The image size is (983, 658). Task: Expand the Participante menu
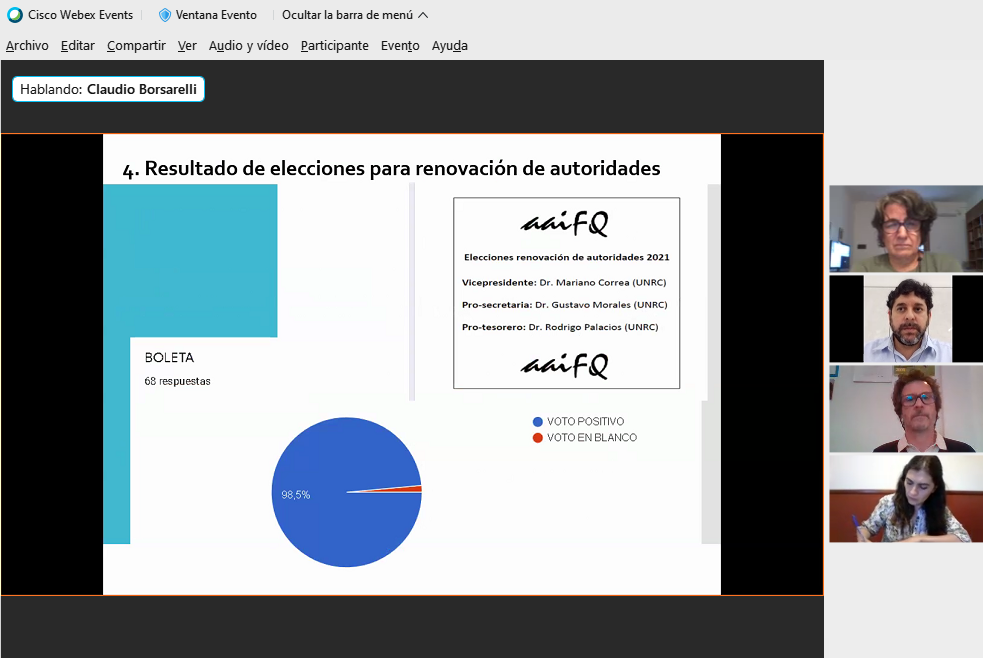pyautogui.click(x=334, y=46)
